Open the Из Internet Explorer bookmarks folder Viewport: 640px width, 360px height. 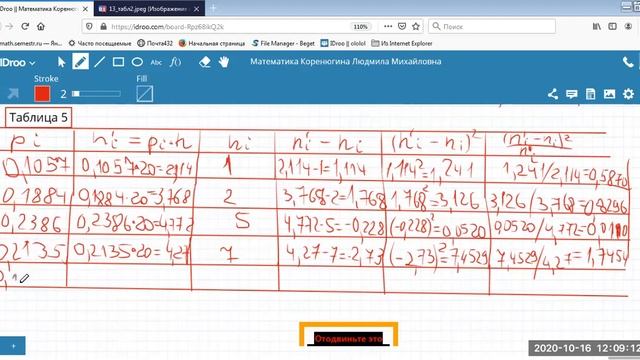tap(402, 43)
